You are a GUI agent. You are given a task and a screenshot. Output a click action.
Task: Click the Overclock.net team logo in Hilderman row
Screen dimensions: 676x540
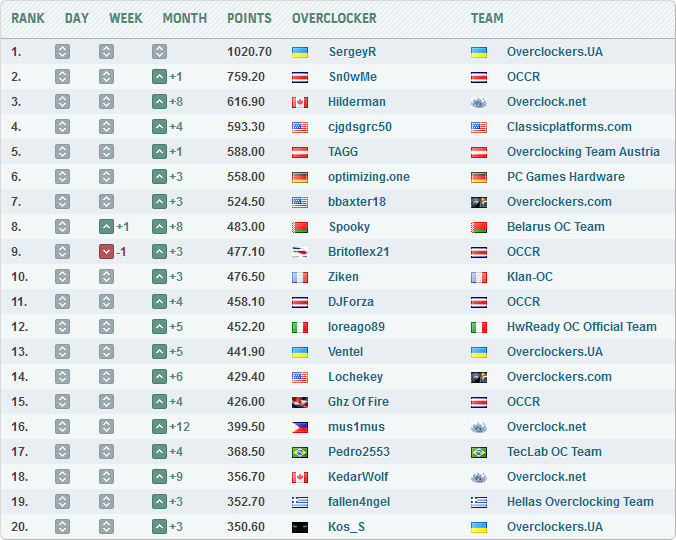pos(479,102)
